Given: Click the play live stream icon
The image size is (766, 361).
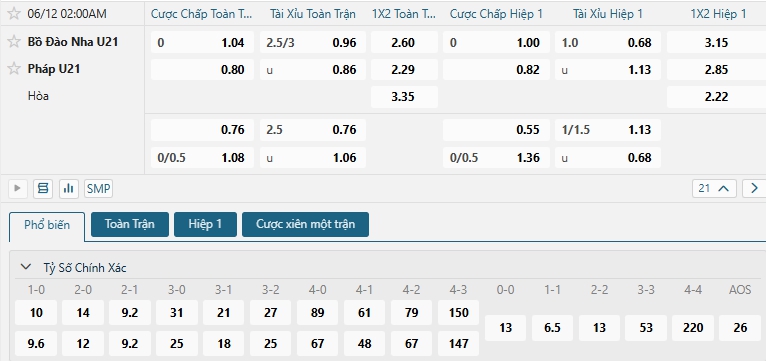Looking at the screenshot, I should pyautogui.click(x=18, y=189).
